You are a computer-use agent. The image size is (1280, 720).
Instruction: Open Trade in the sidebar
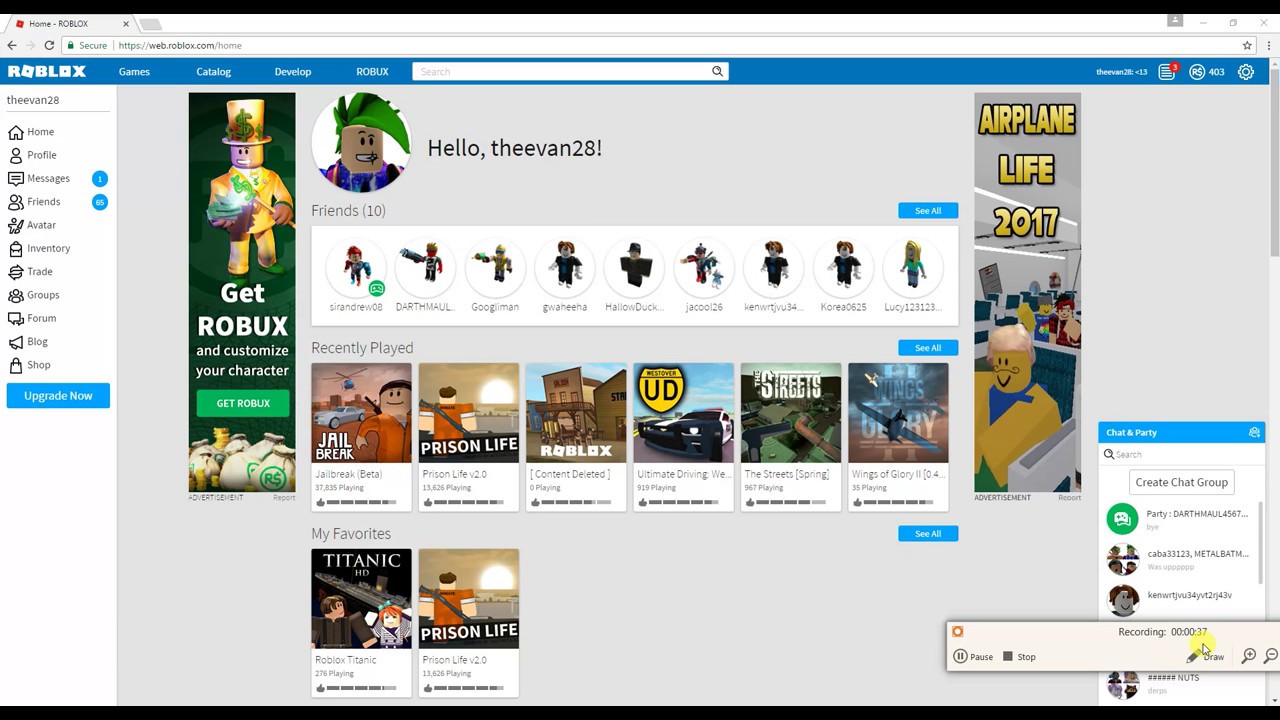(30, 272)
